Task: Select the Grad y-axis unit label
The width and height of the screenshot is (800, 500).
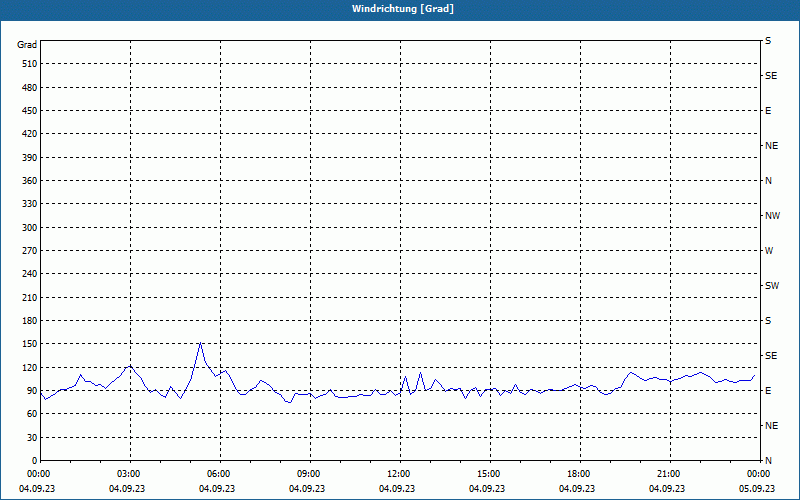Action: (27, 45)
